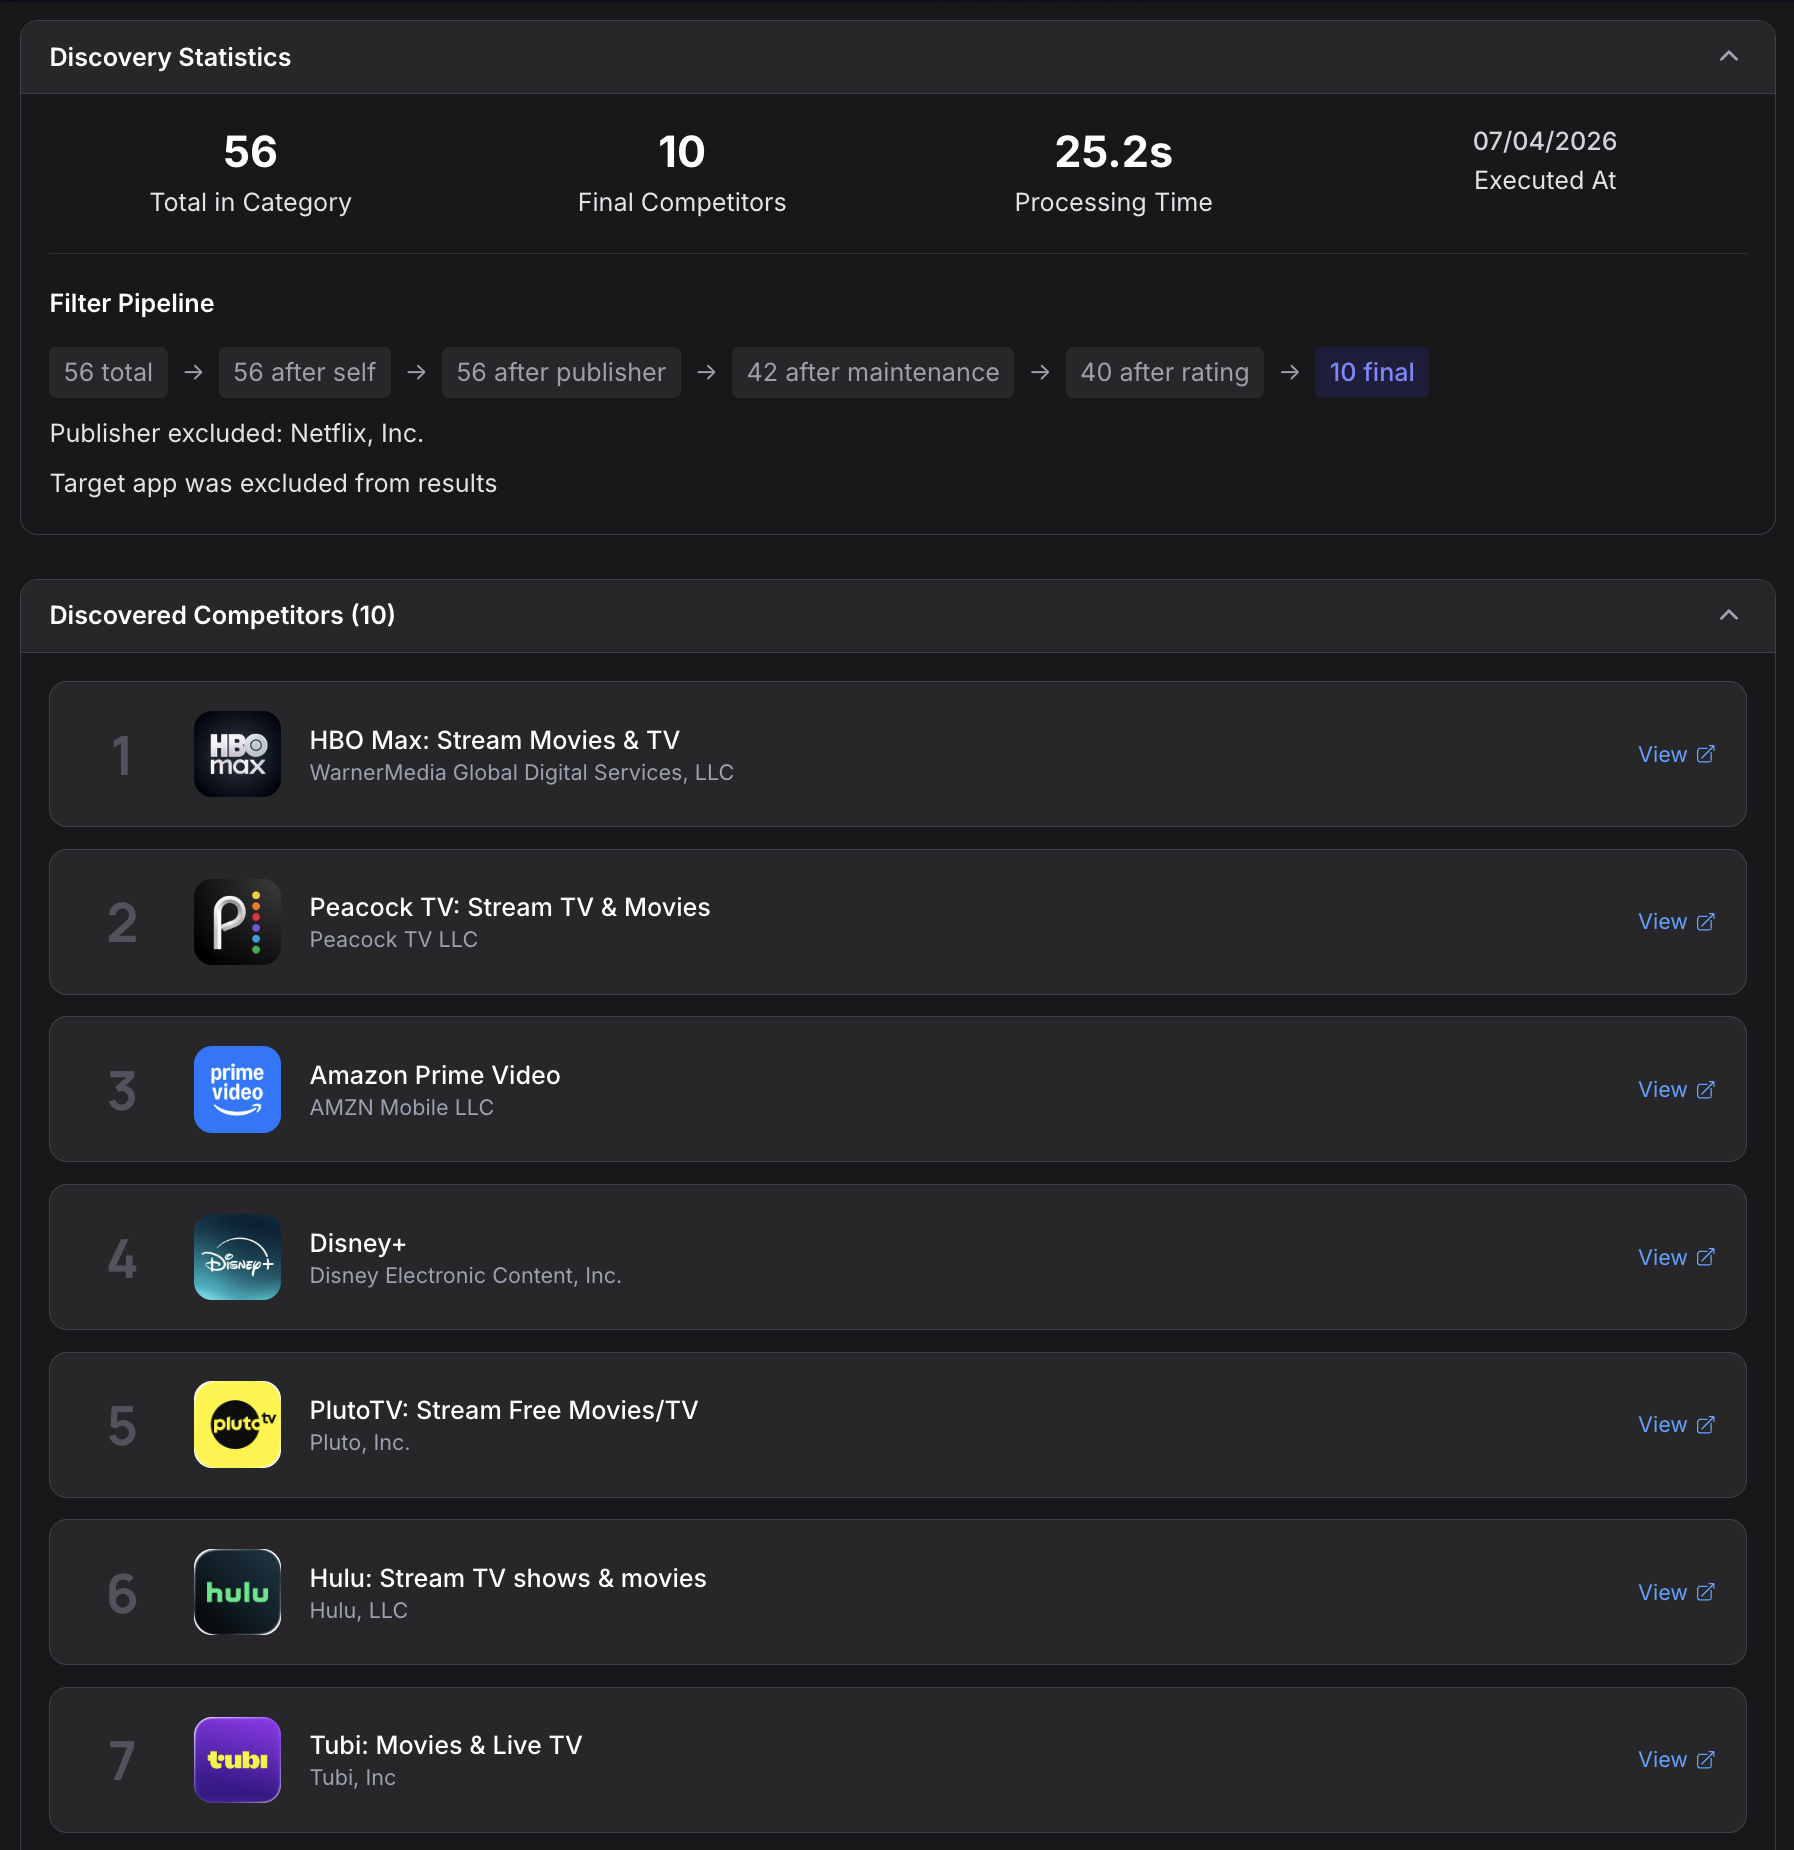1794x1850 pixels.
Task: Click the 'Filter Pipeline' heading
Action: pos(132,303)
